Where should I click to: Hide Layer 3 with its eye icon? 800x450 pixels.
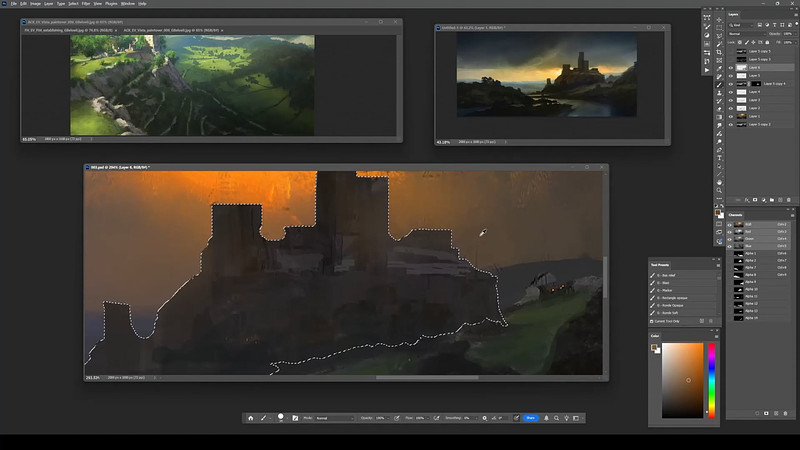[x=731, y=100]
